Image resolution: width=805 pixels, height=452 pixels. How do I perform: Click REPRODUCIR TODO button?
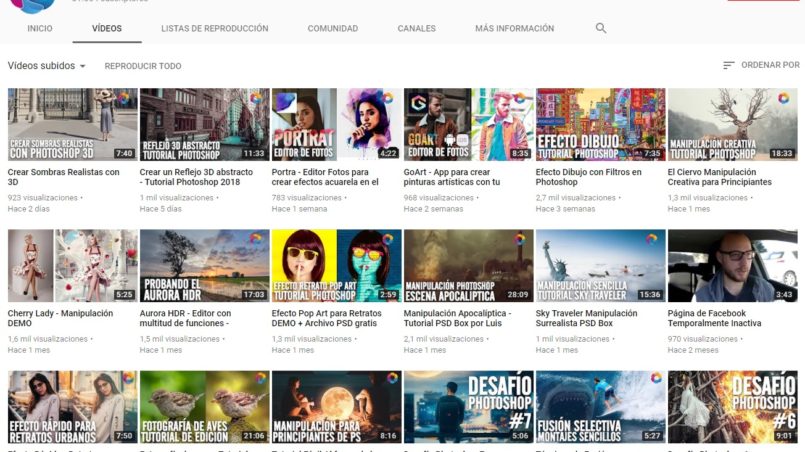pos(143,66)
